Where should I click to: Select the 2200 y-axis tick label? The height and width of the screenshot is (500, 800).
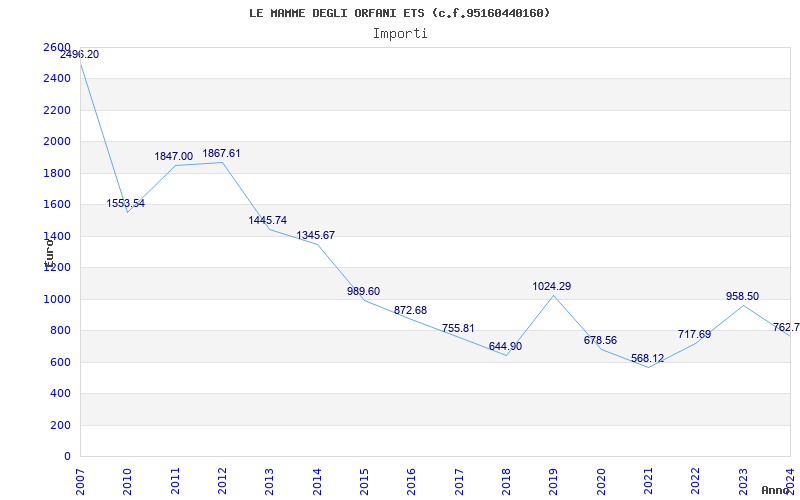click(x=57, y=110)
